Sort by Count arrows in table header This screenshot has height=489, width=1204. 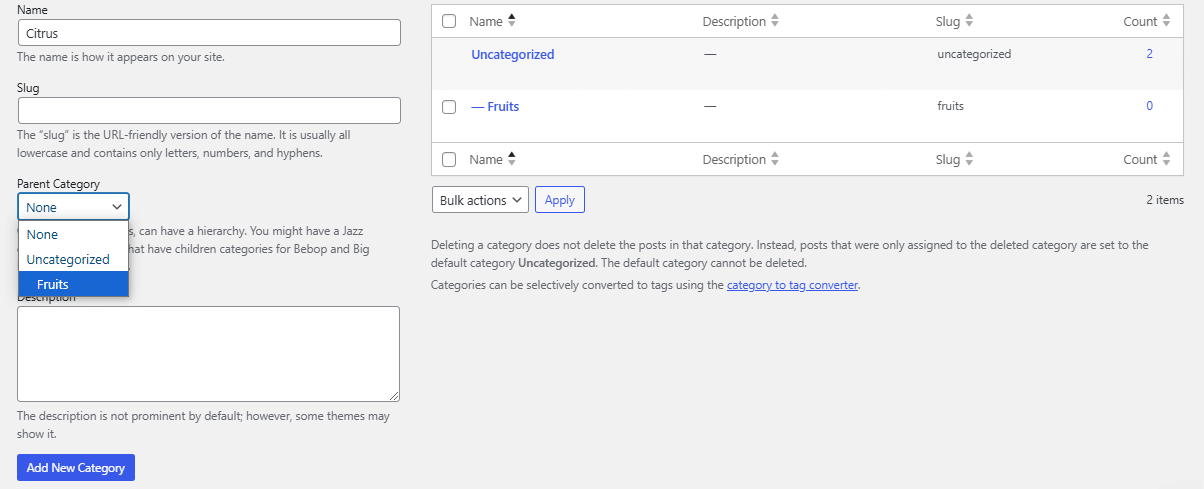click(x=1167, y=21)
